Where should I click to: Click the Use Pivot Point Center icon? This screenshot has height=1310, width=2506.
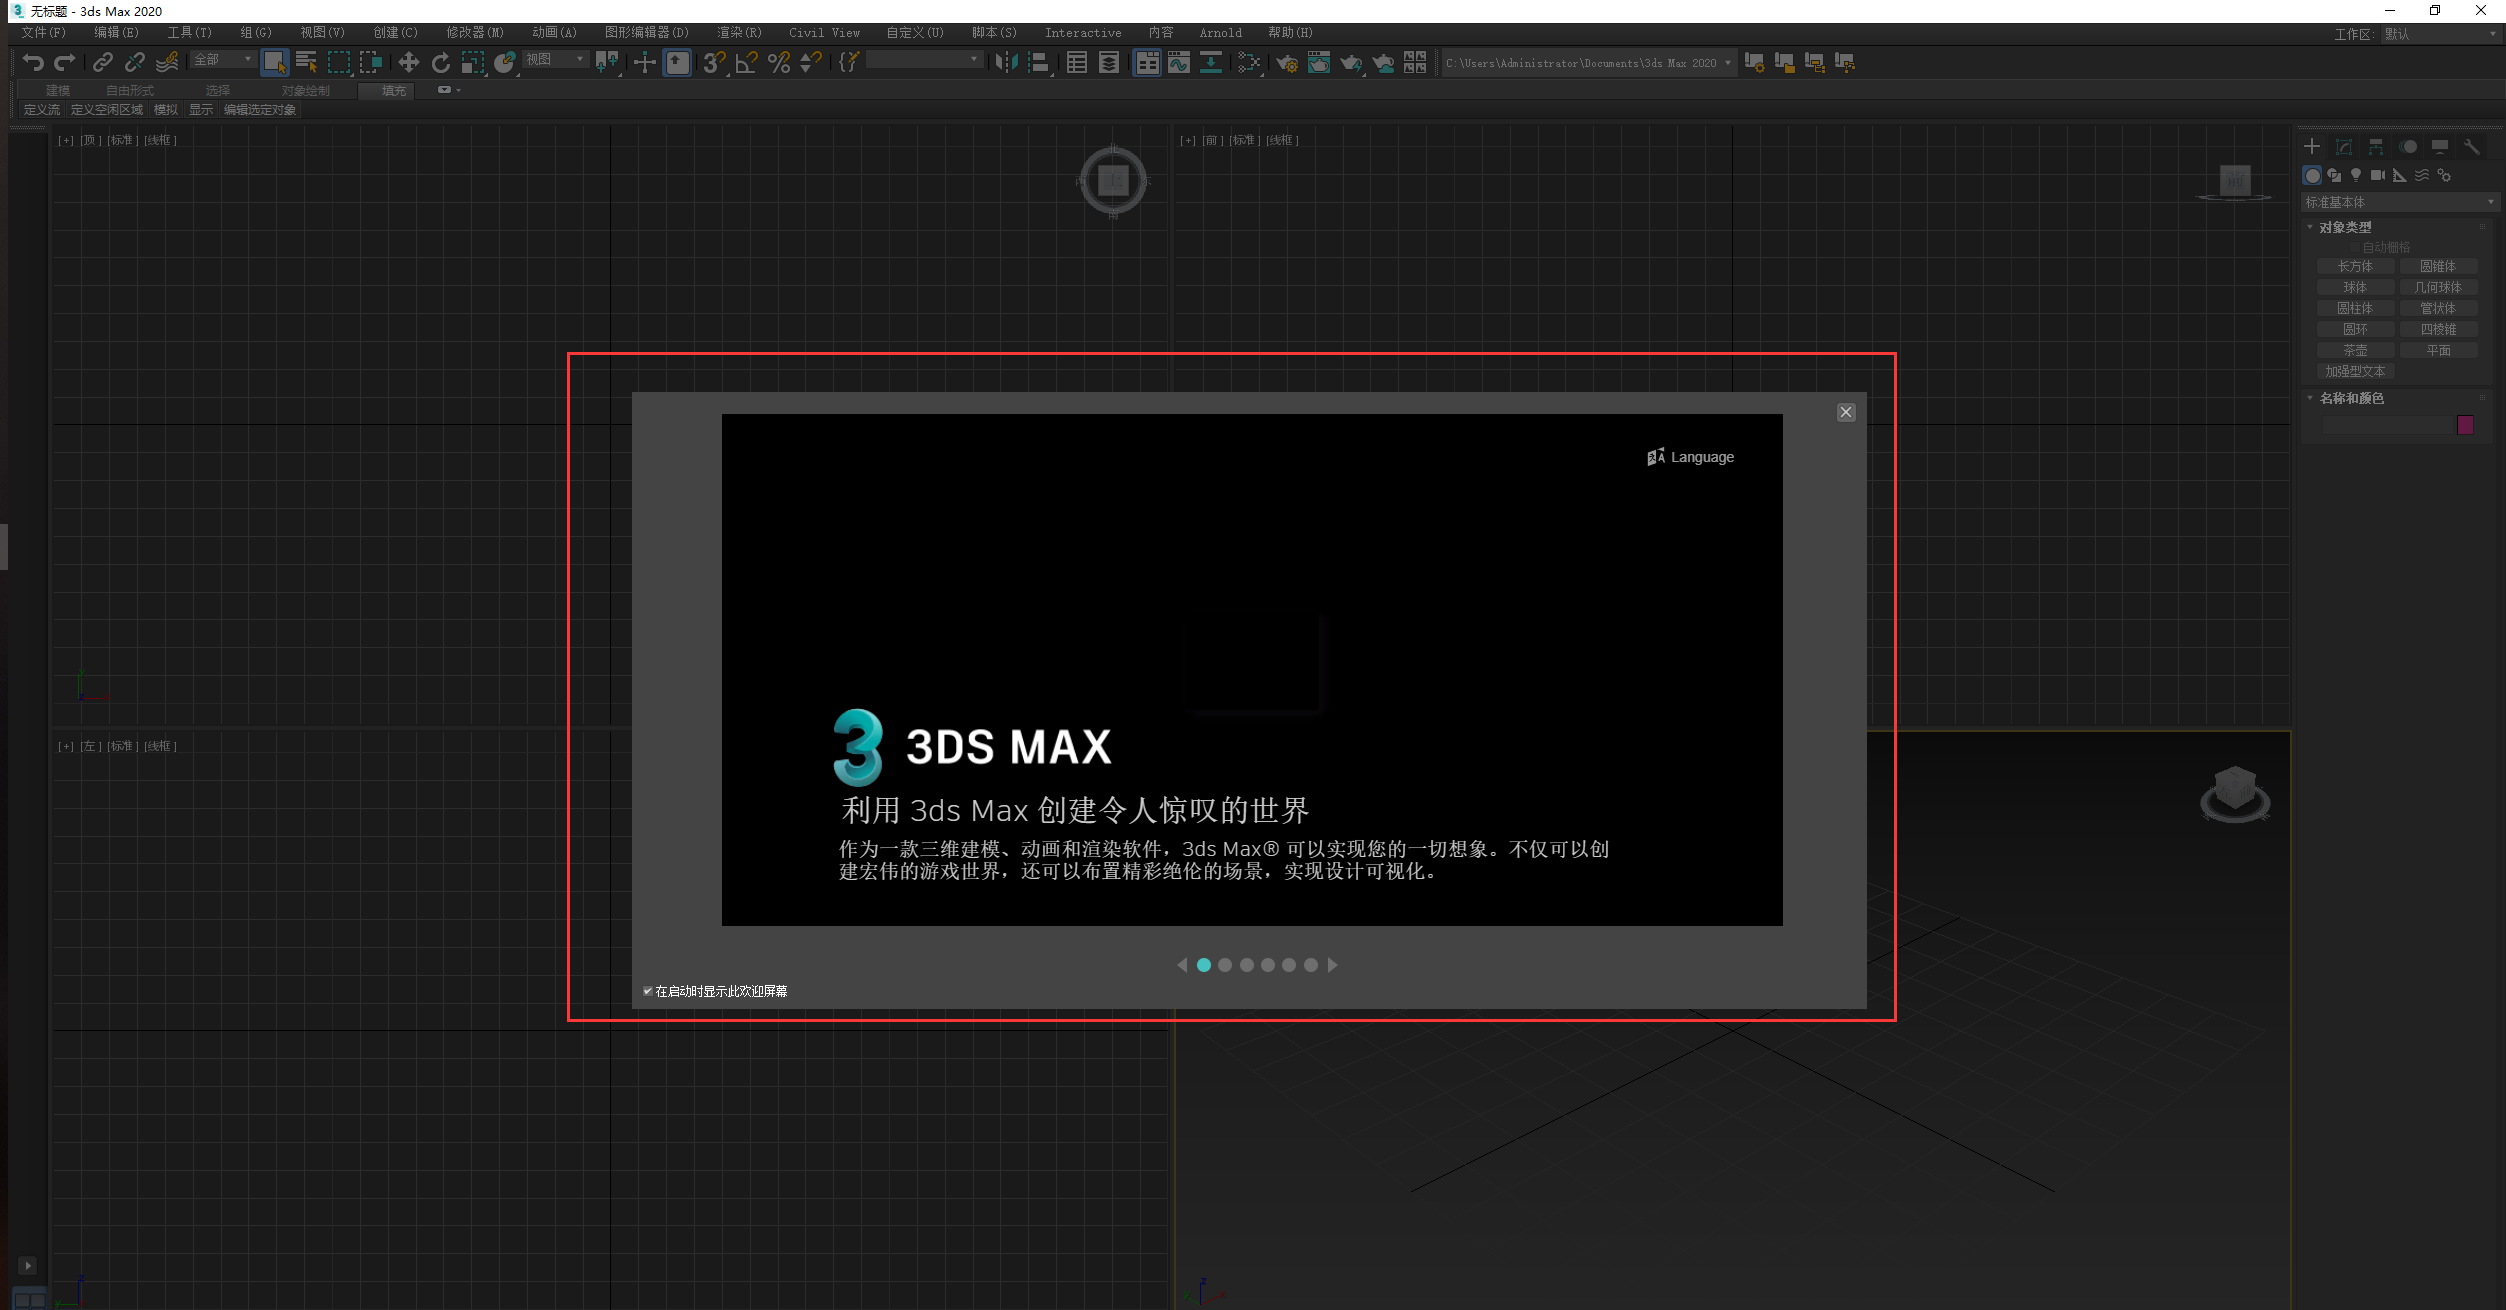click(607, 62)
